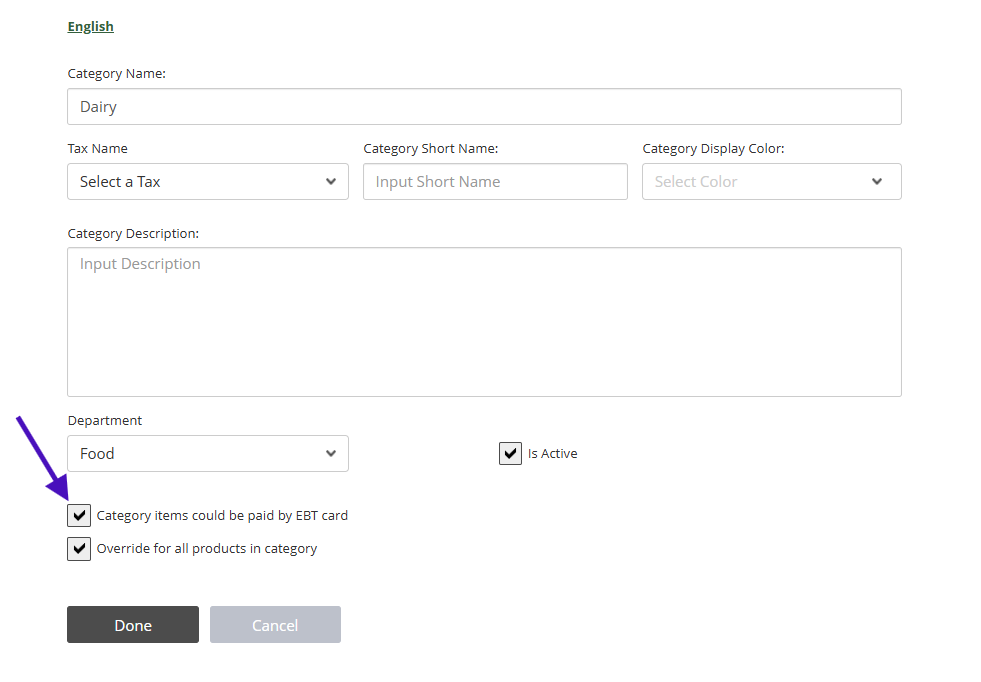Focus the Category Name field containing Dairy
This screenshot has height=682, width=981.
click(484, 107)
